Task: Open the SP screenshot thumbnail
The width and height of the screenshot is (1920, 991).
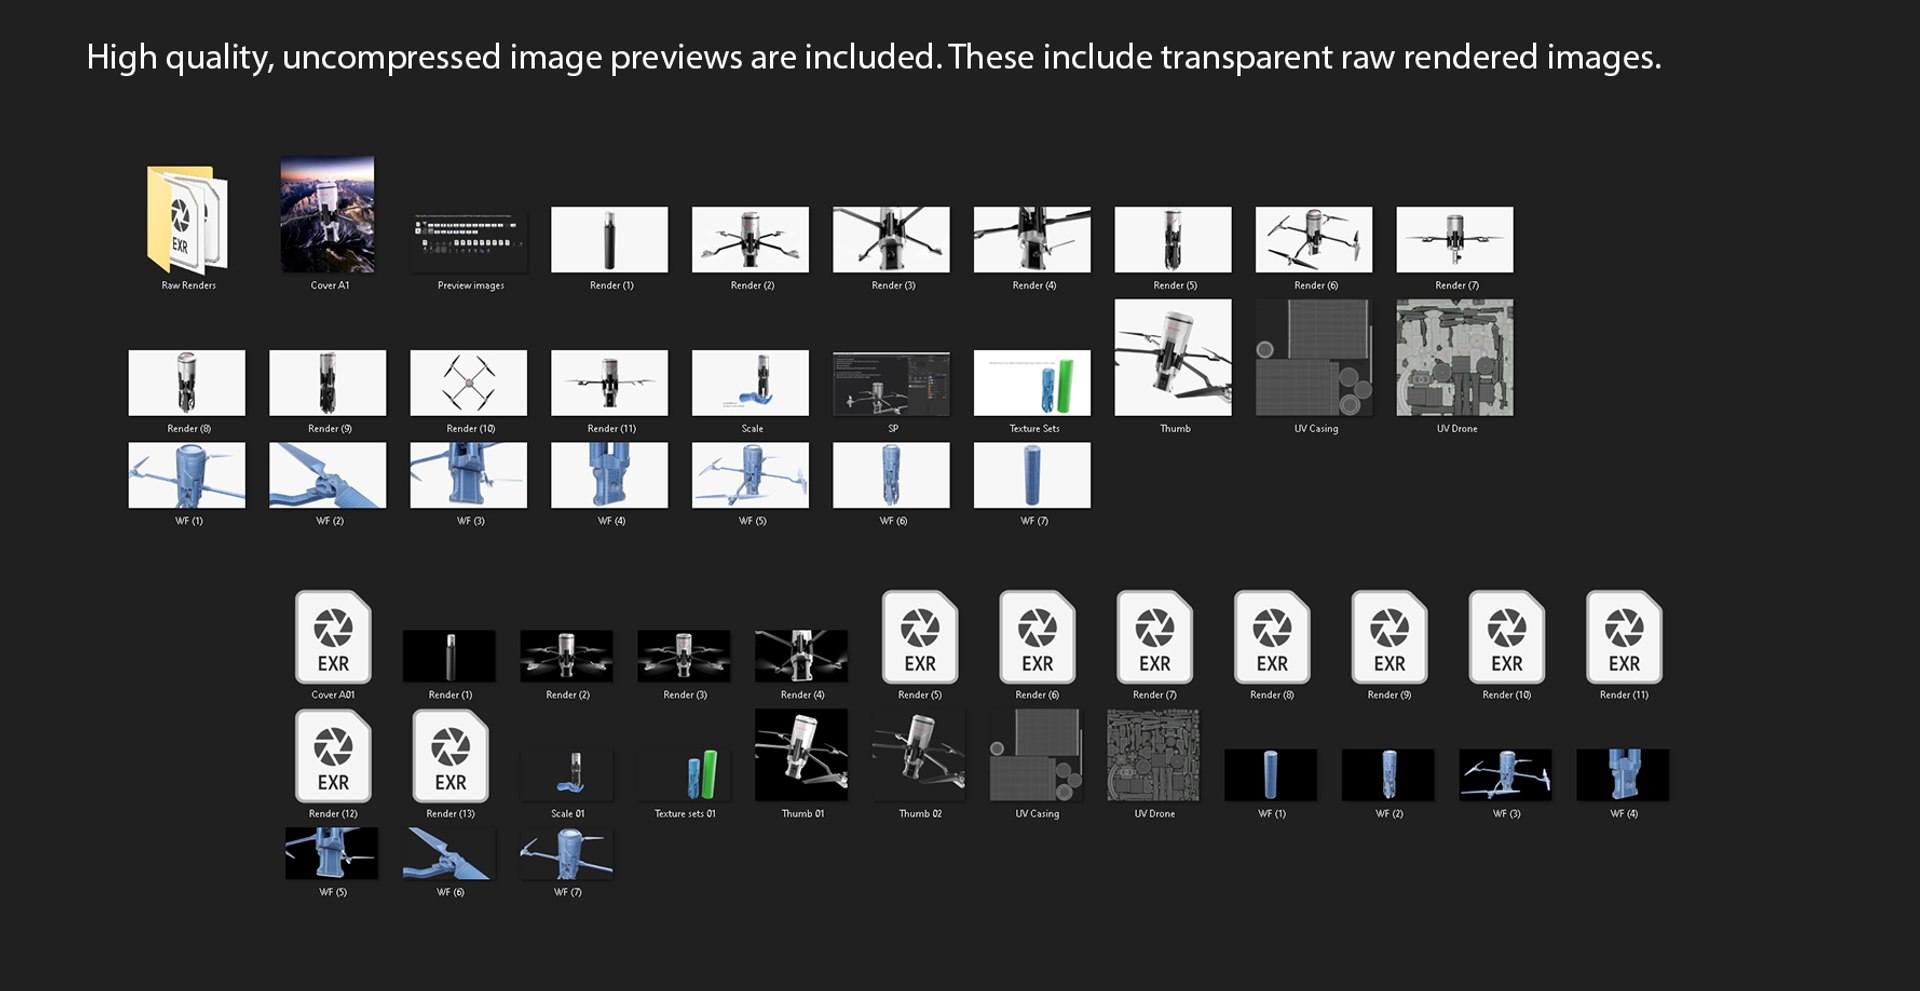Action: [x=891, y=382]
